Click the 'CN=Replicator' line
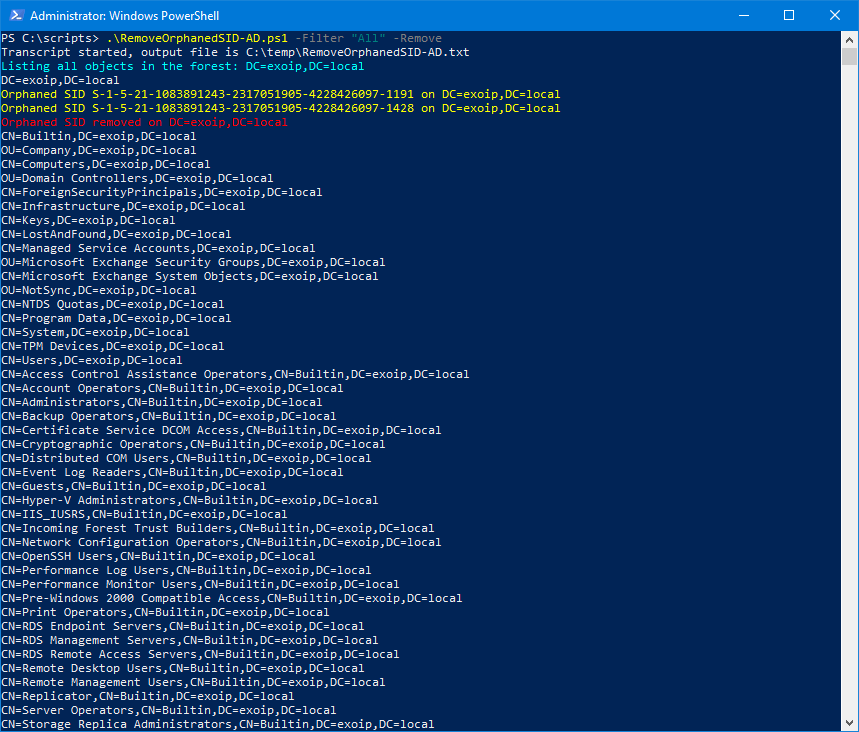859x732 pixels. coord(147,696)
